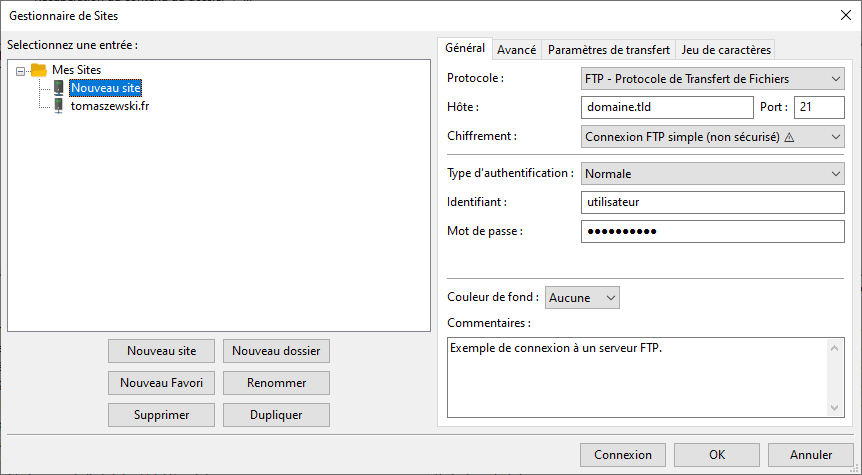Click the Connexion button

click(x=623, y=455)
